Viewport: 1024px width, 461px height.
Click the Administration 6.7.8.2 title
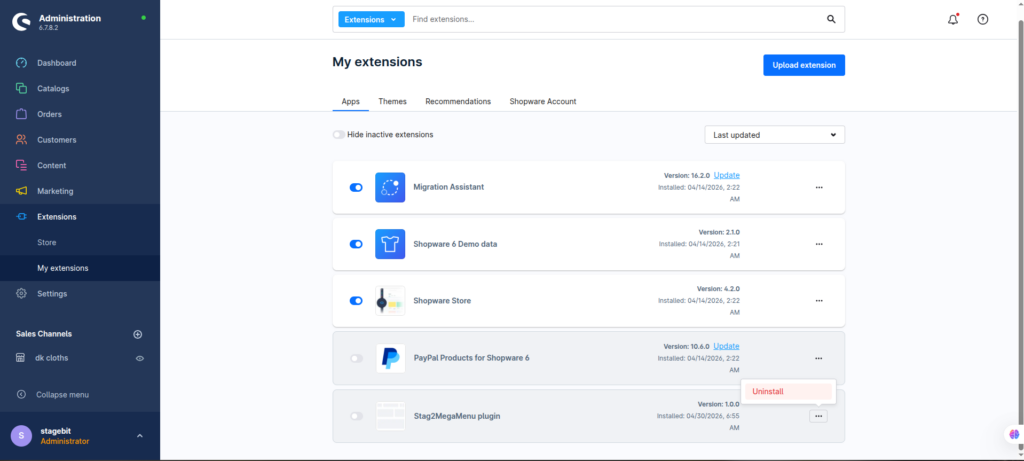tap(70, 22)
